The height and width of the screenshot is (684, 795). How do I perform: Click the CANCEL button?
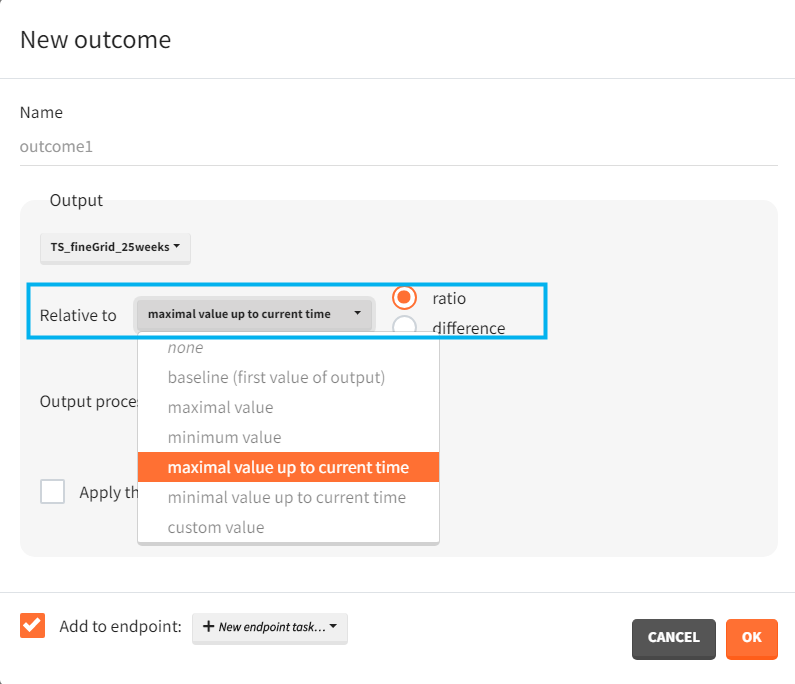point(673,638)
